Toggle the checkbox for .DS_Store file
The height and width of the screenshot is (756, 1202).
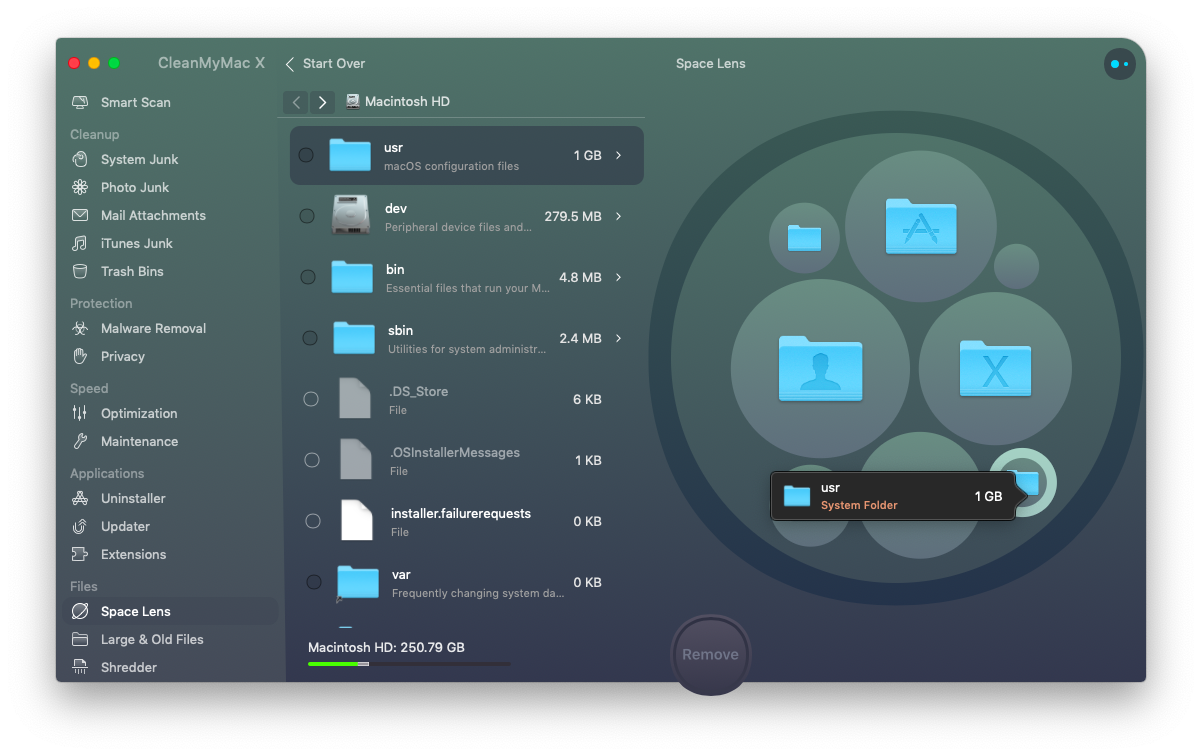(311, 399)
